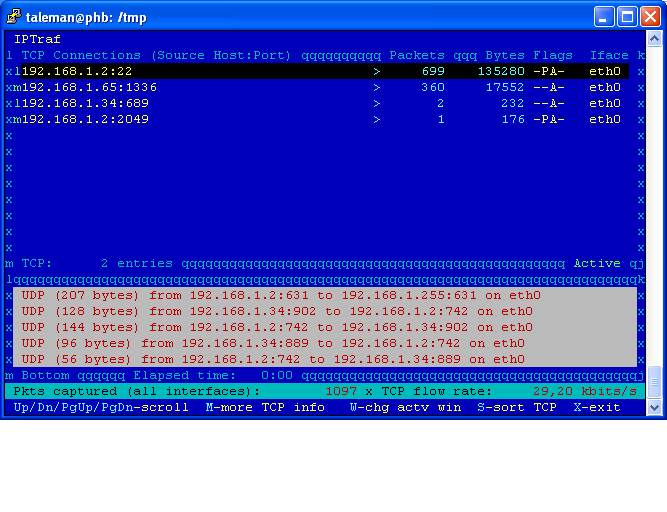
Task: Click the Up/Dn/PgUp/PgDn-scroll hint
Action: tap(101, 408)
